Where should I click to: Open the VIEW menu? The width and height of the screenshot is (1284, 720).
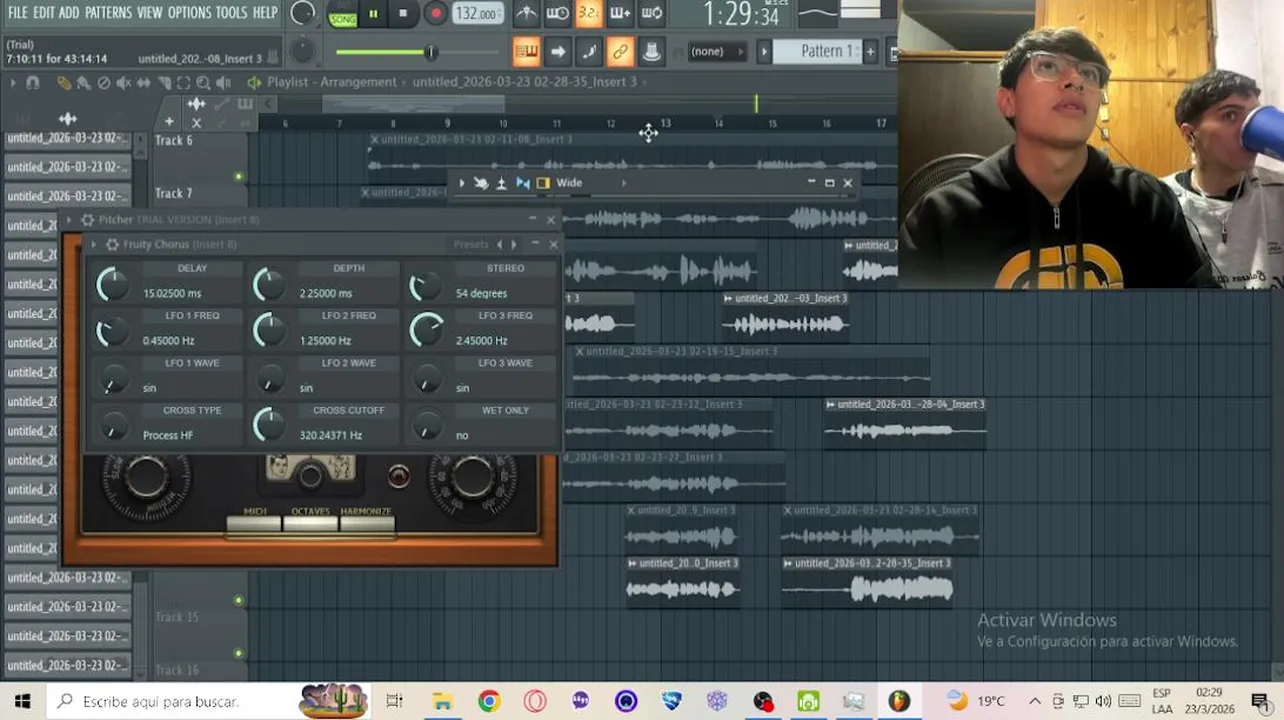click(149, 13)
